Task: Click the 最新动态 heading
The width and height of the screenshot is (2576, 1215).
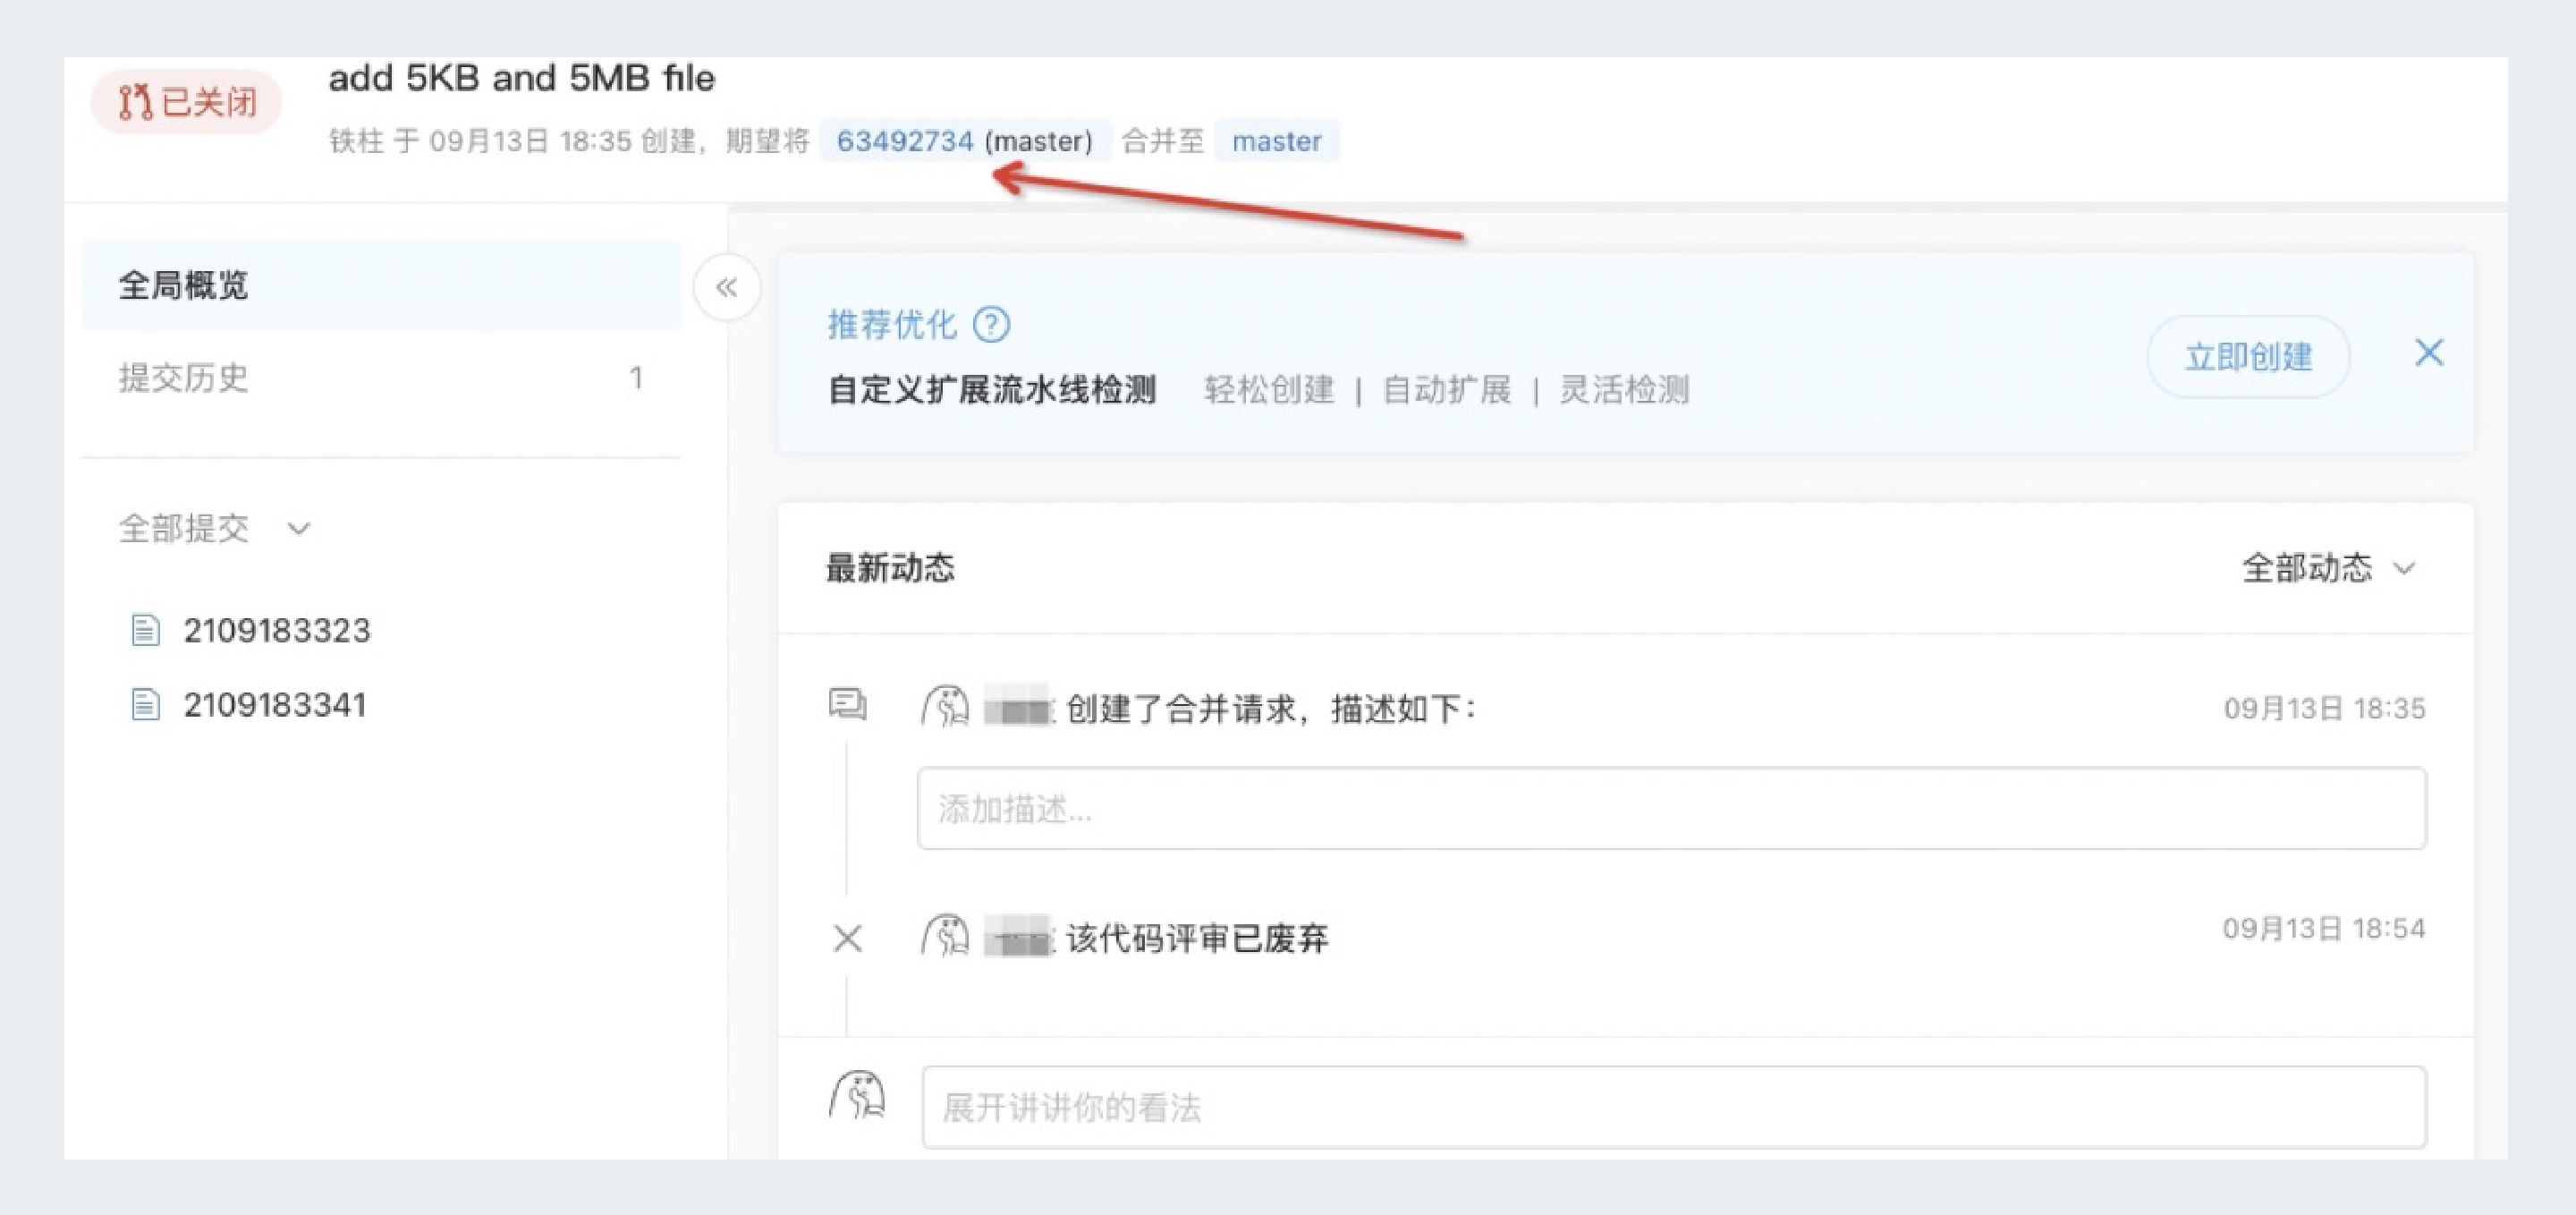Action: click(x=890, y=567)
